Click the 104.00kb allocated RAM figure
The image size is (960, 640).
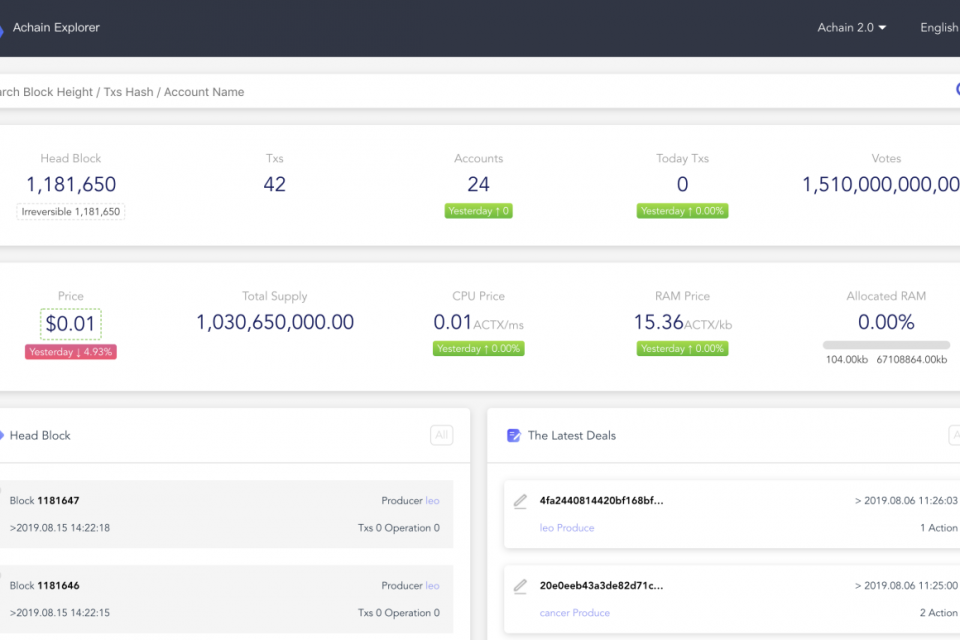click(847, 360)
